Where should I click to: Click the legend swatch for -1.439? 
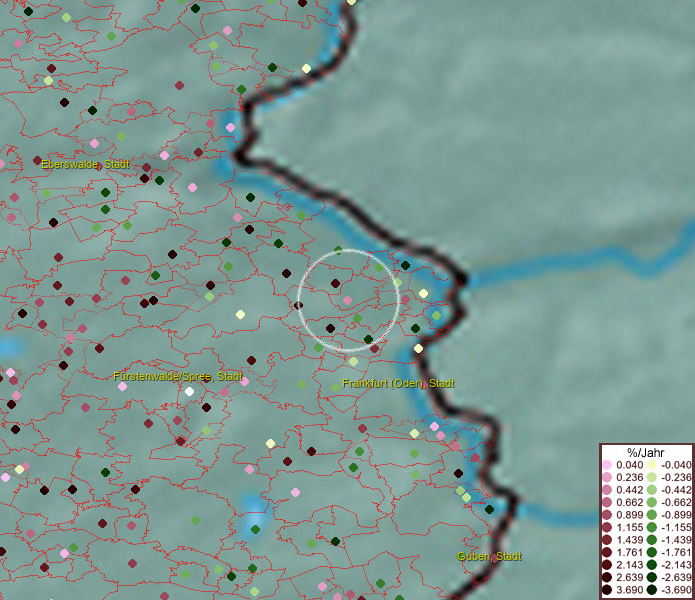coord(652,540)
